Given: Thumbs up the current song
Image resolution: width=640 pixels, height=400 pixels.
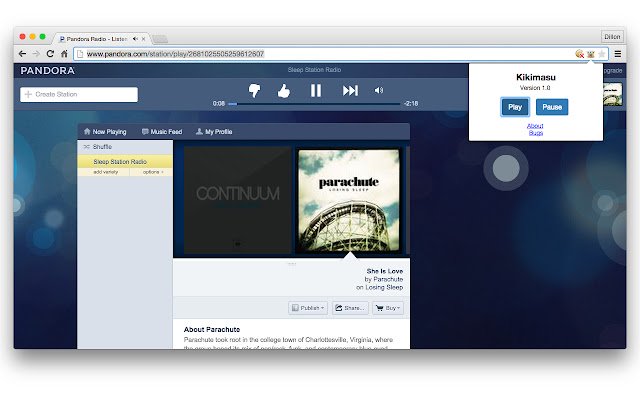Looking at the screenshot, I should (284, 91).
